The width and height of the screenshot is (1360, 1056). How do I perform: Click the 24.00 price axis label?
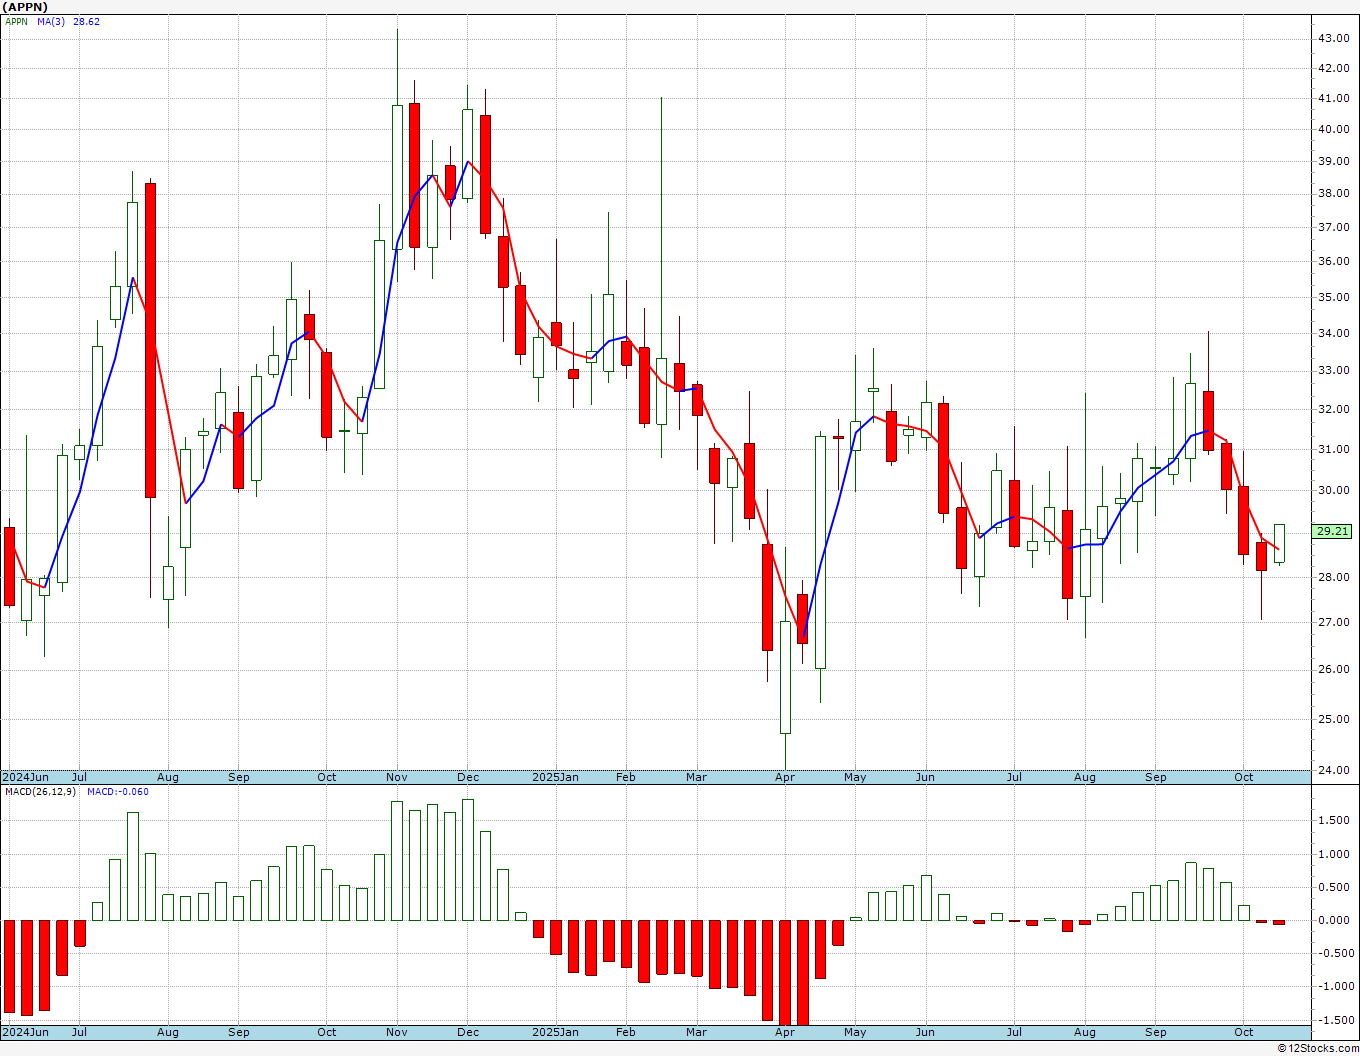pos(1333,770)
